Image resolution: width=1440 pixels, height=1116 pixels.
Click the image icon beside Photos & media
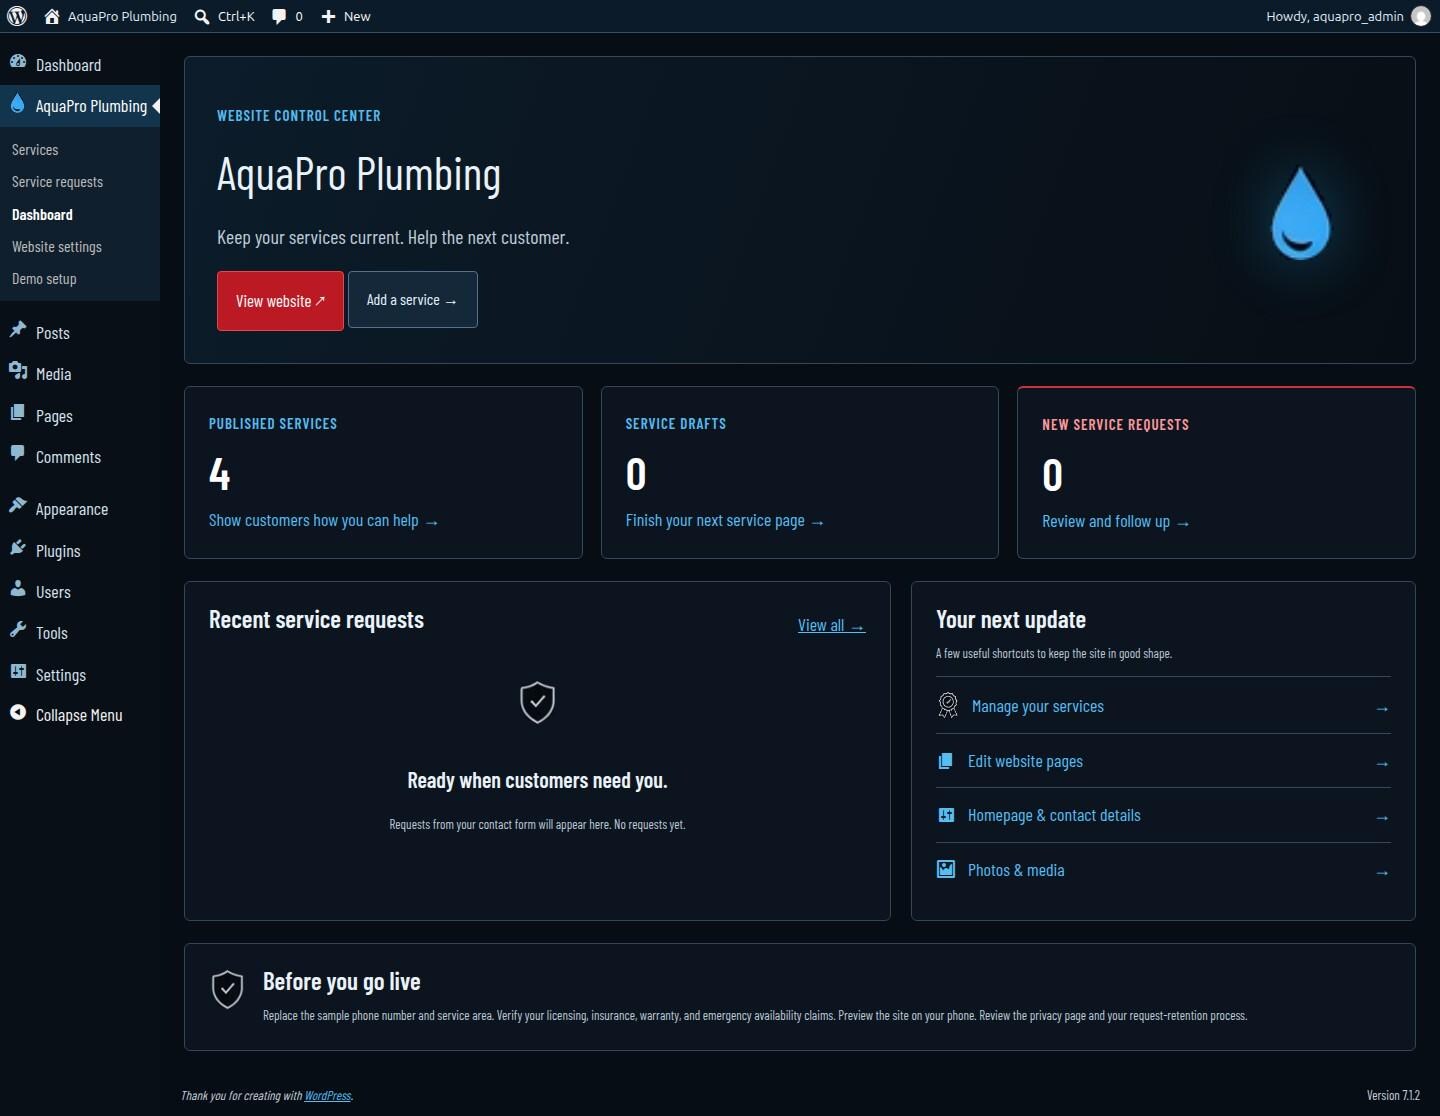point(946,870)
